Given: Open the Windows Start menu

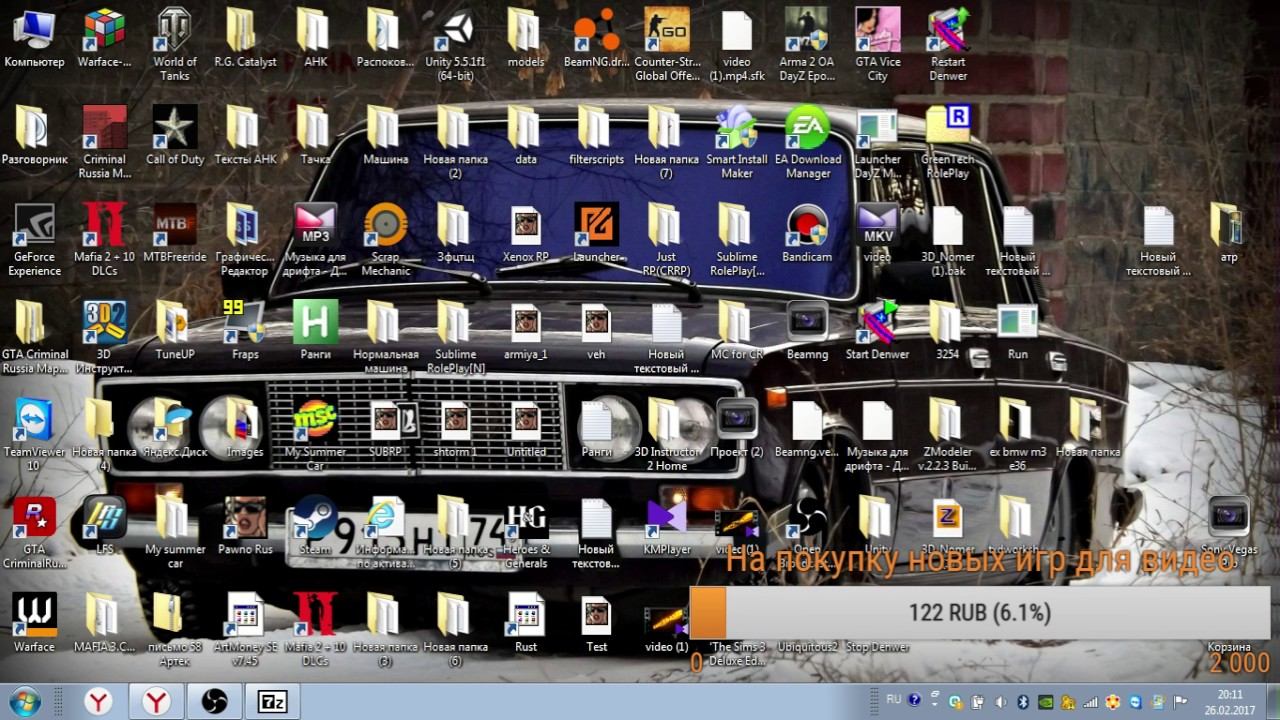Looking at the screenshot, I should [23, 700].
